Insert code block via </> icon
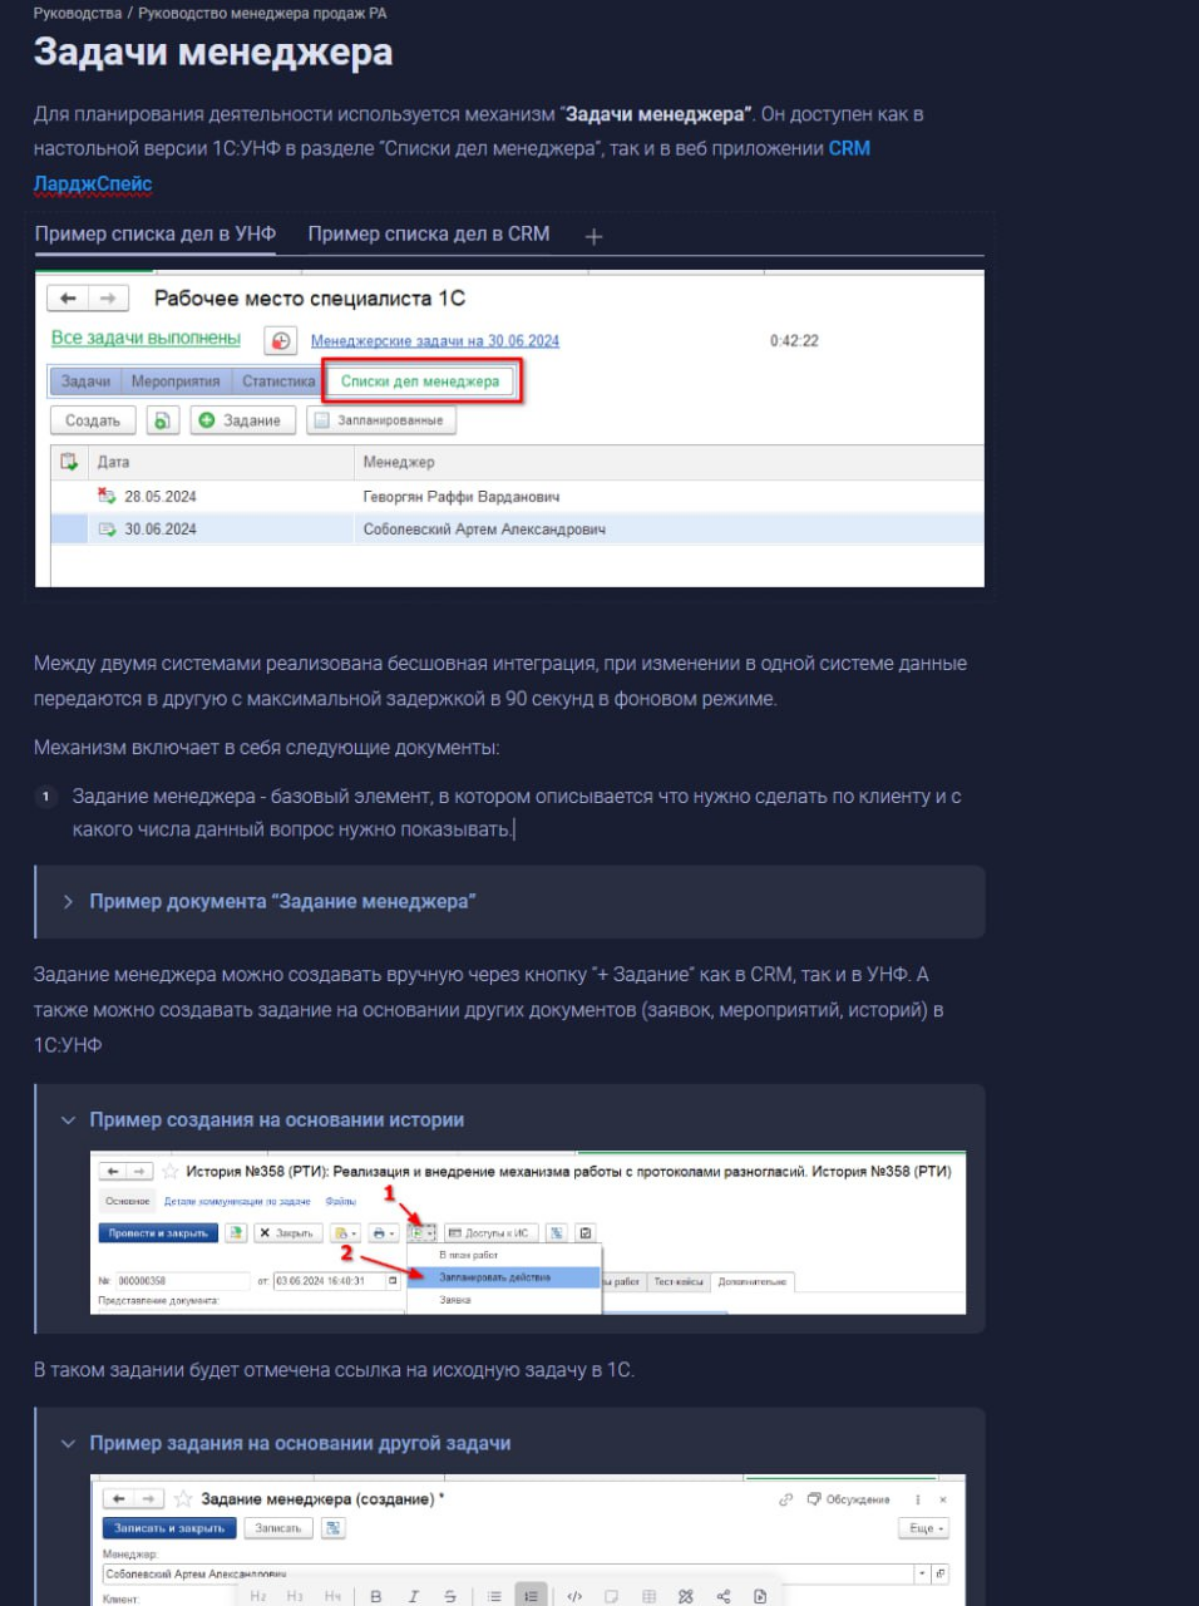Viewport: 1199px width, 1606px height. coord(574,1596)
